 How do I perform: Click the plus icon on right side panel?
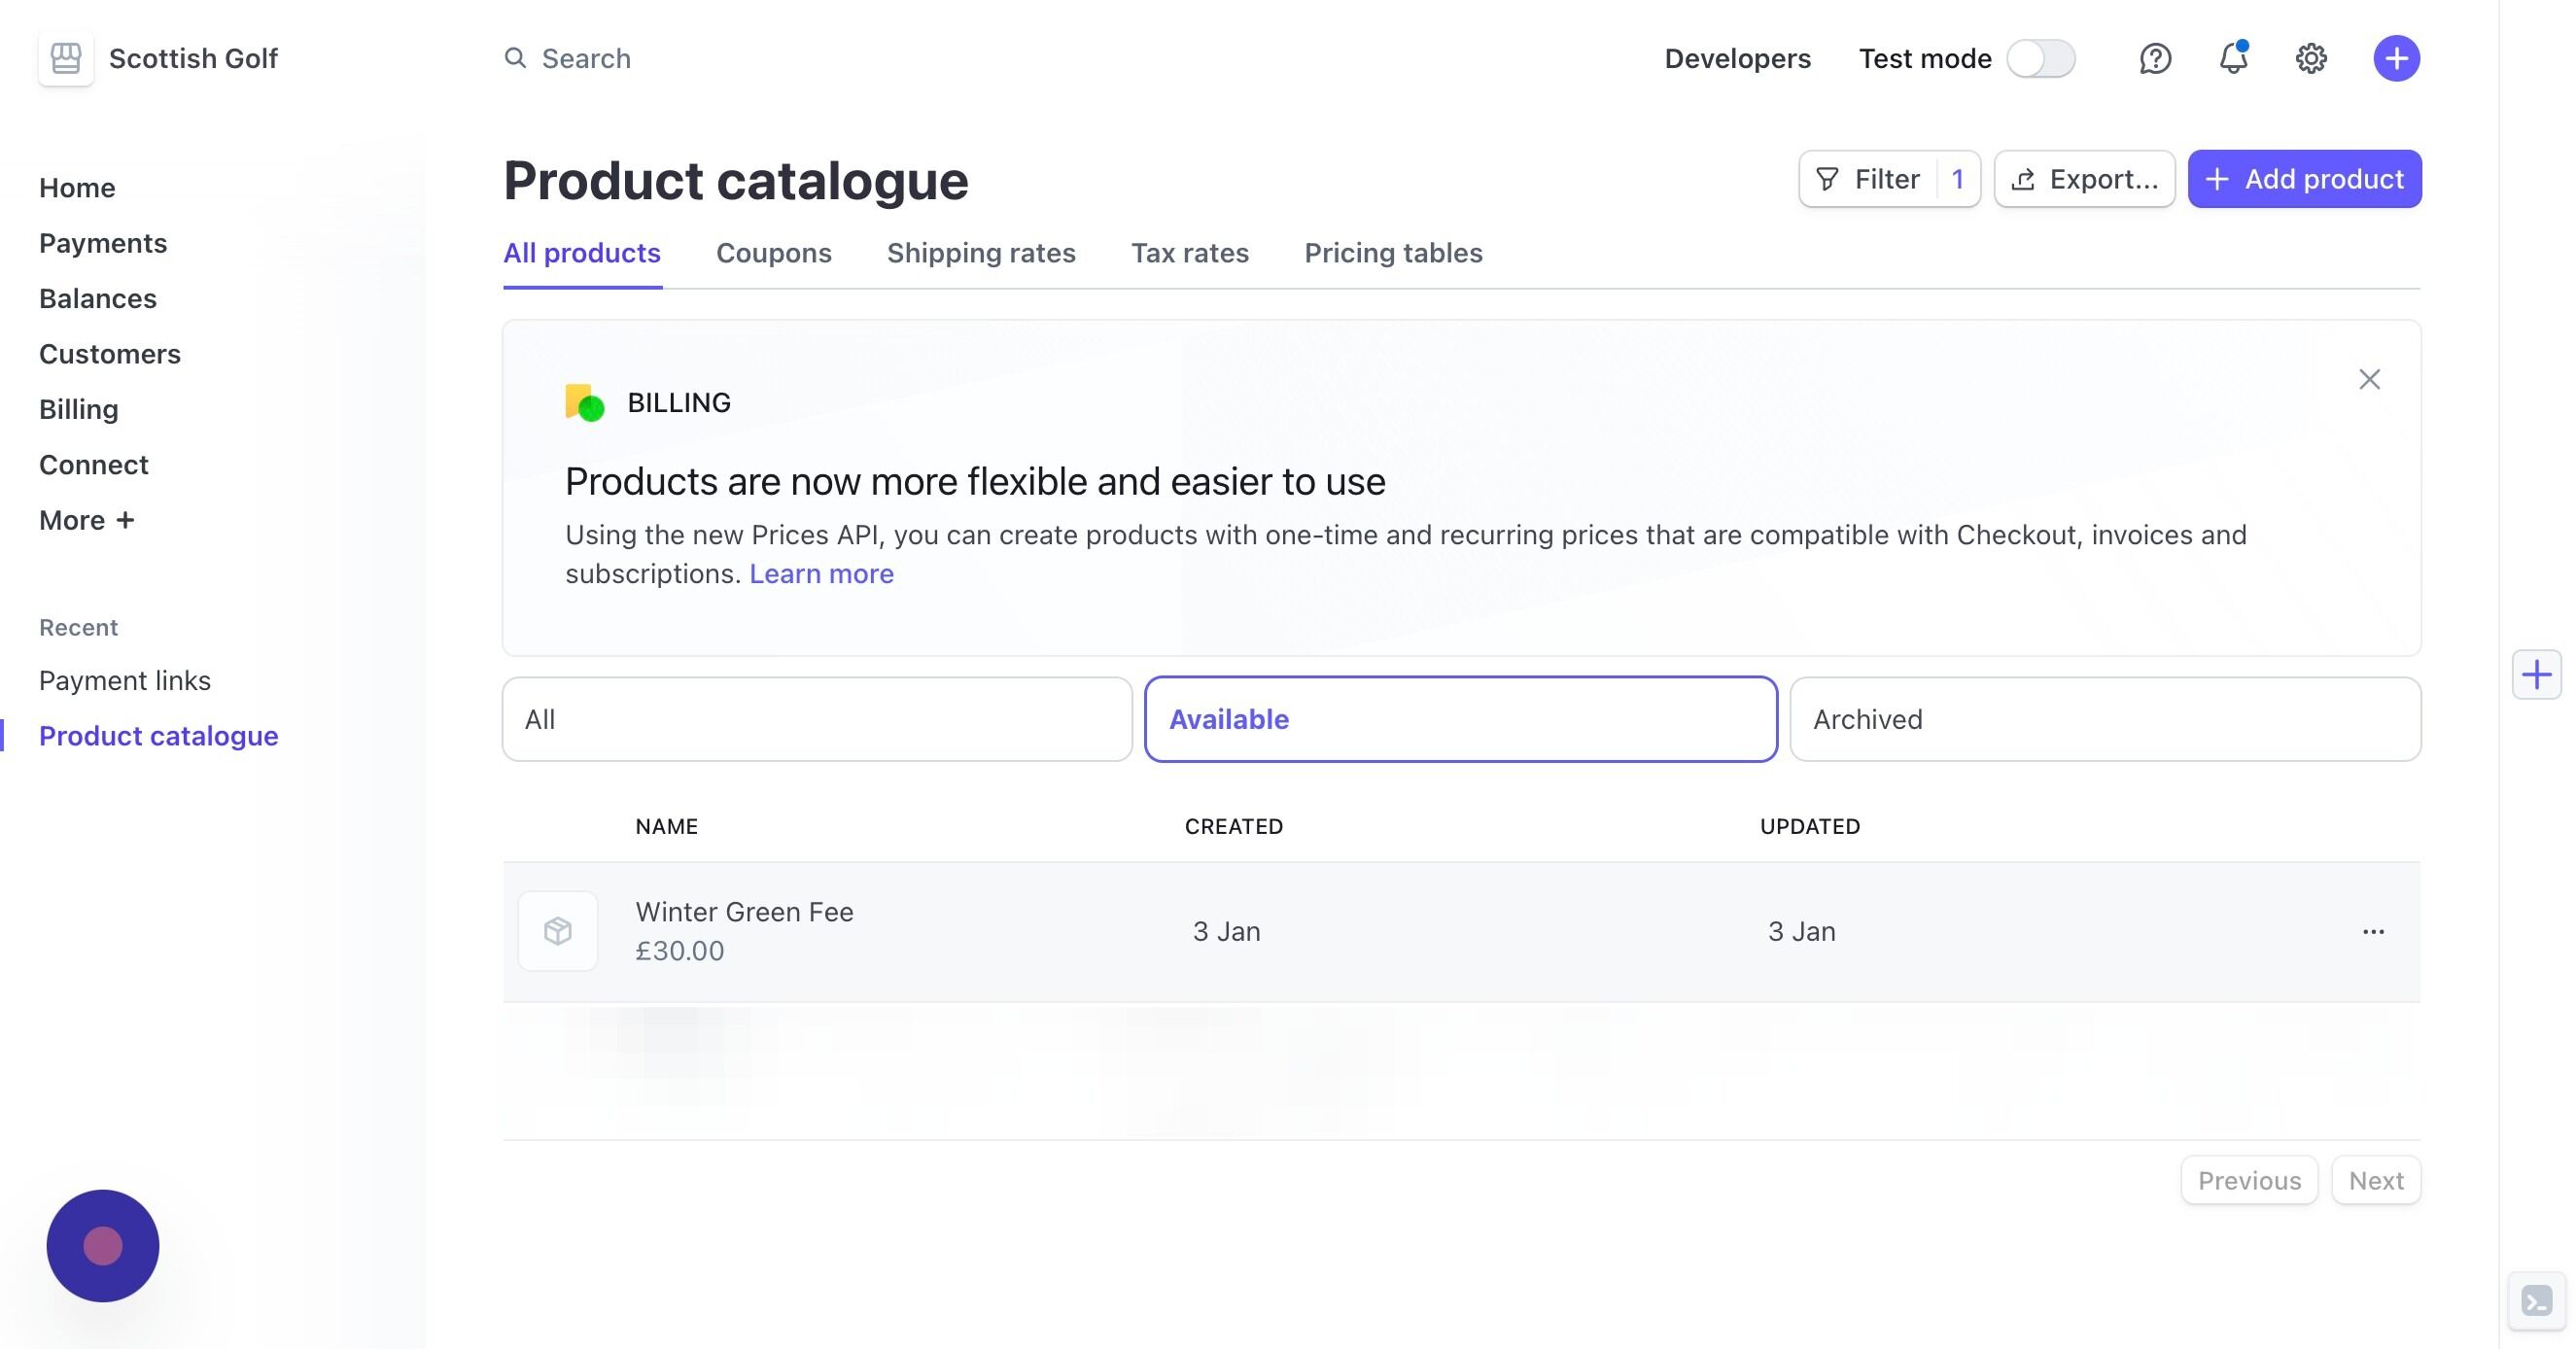tap(2536, 675)
